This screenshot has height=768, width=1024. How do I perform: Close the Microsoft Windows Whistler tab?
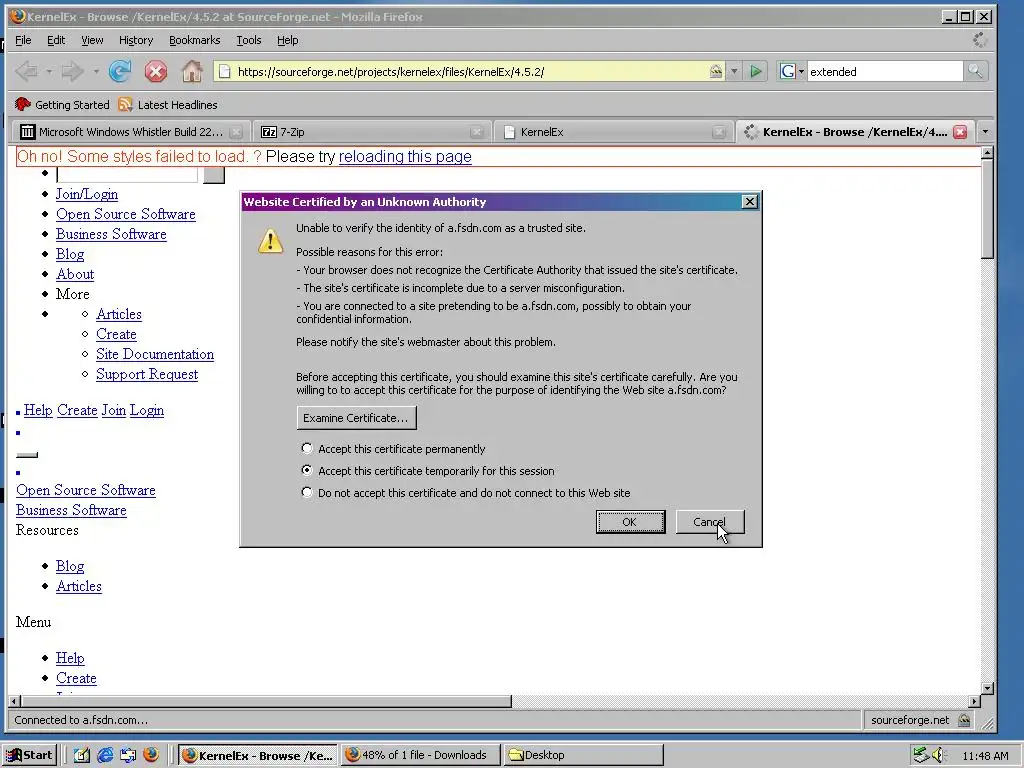(236, 132)
